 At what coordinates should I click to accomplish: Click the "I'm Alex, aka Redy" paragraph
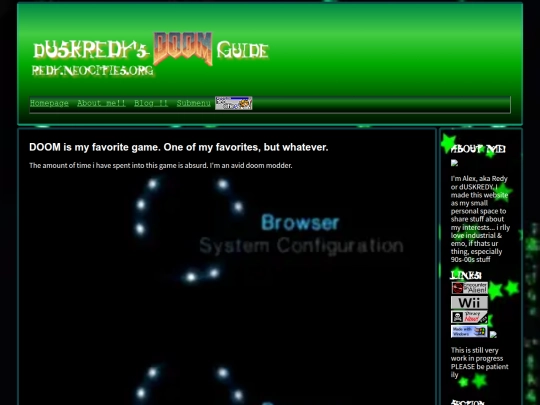click(x=480, y=219)
